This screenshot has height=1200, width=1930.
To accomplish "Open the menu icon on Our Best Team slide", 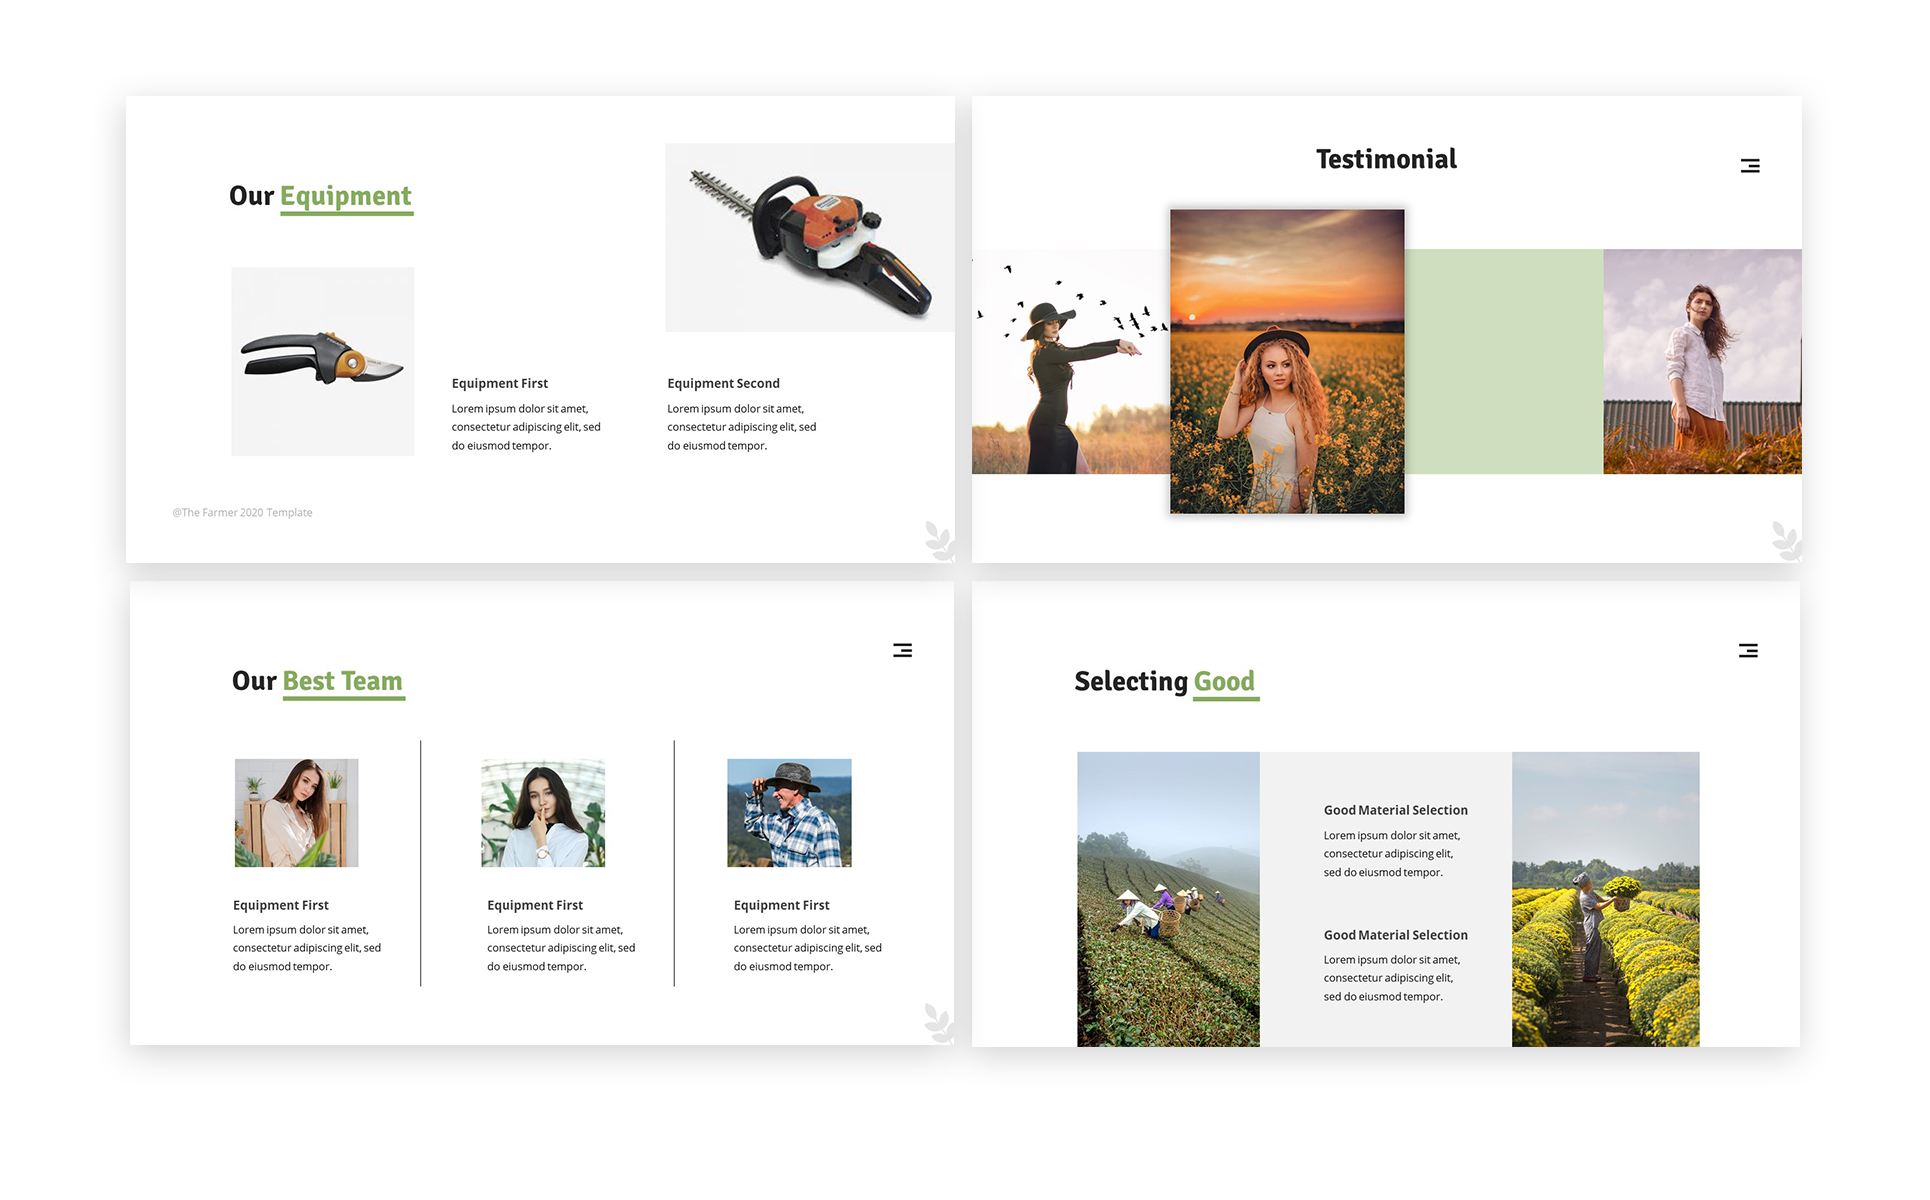I will pyautogui.click(x=902, y=650).
